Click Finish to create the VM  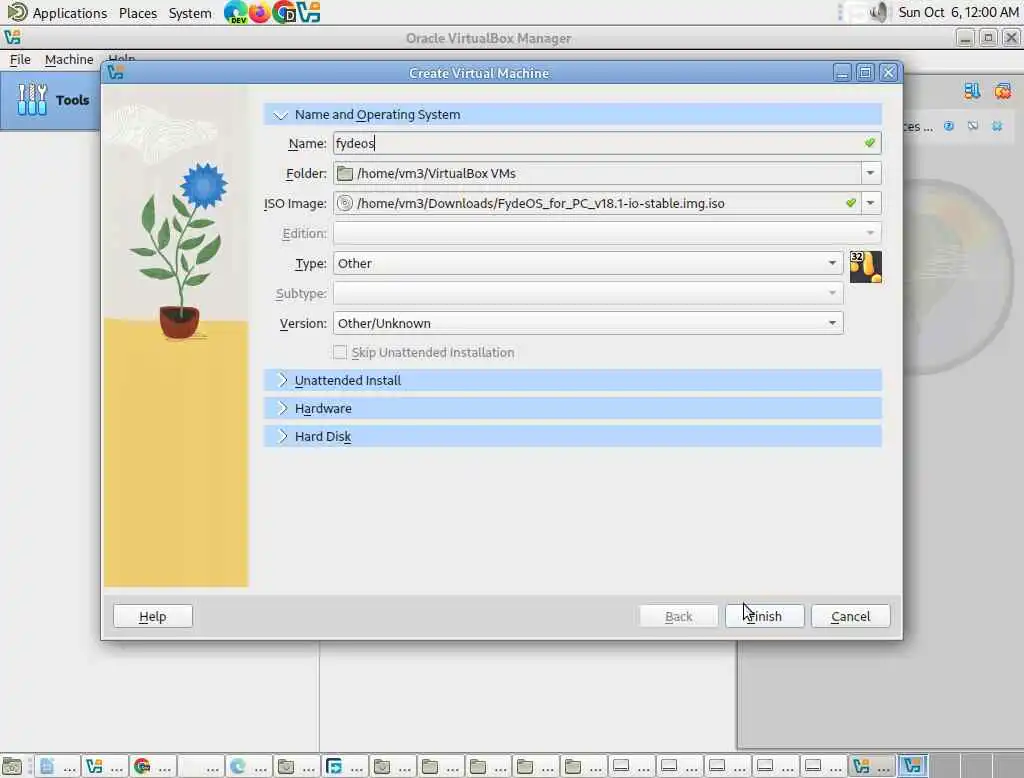[x=764, y=616]
